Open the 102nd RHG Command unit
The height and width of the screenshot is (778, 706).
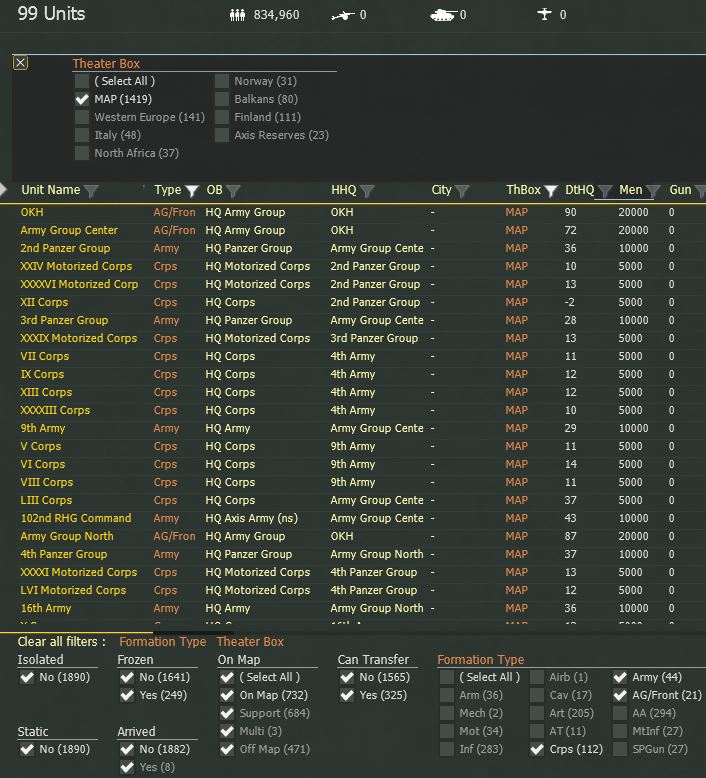point(76,519)
